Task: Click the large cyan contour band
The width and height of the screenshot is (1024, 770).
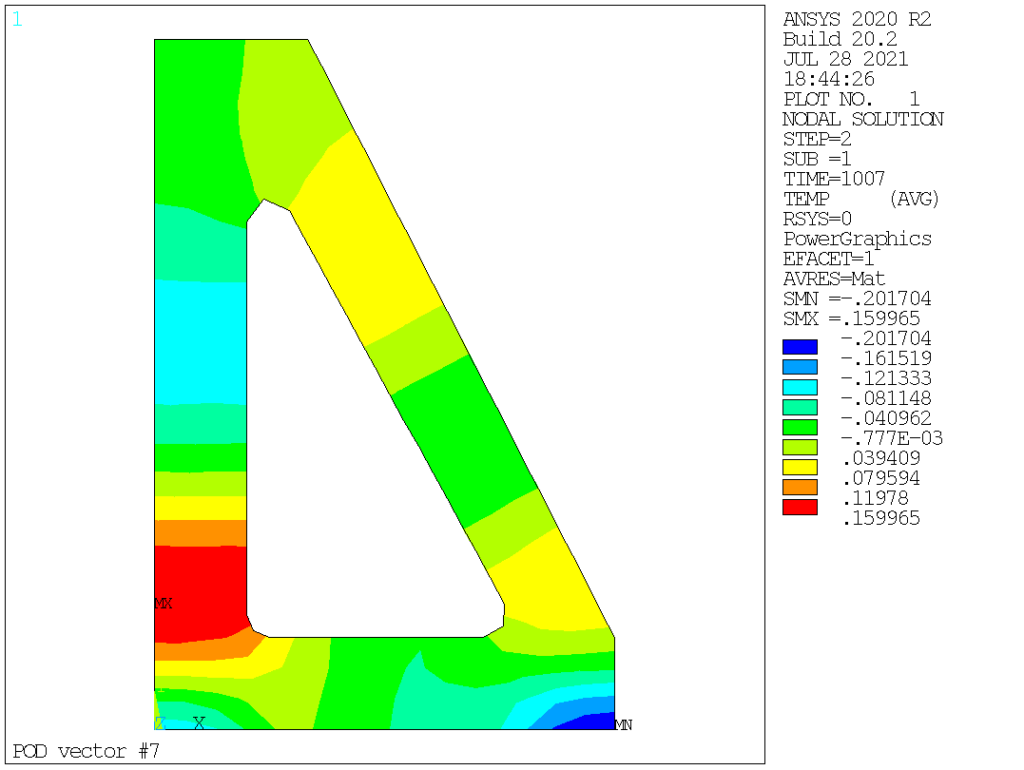Action: [200, 342]
